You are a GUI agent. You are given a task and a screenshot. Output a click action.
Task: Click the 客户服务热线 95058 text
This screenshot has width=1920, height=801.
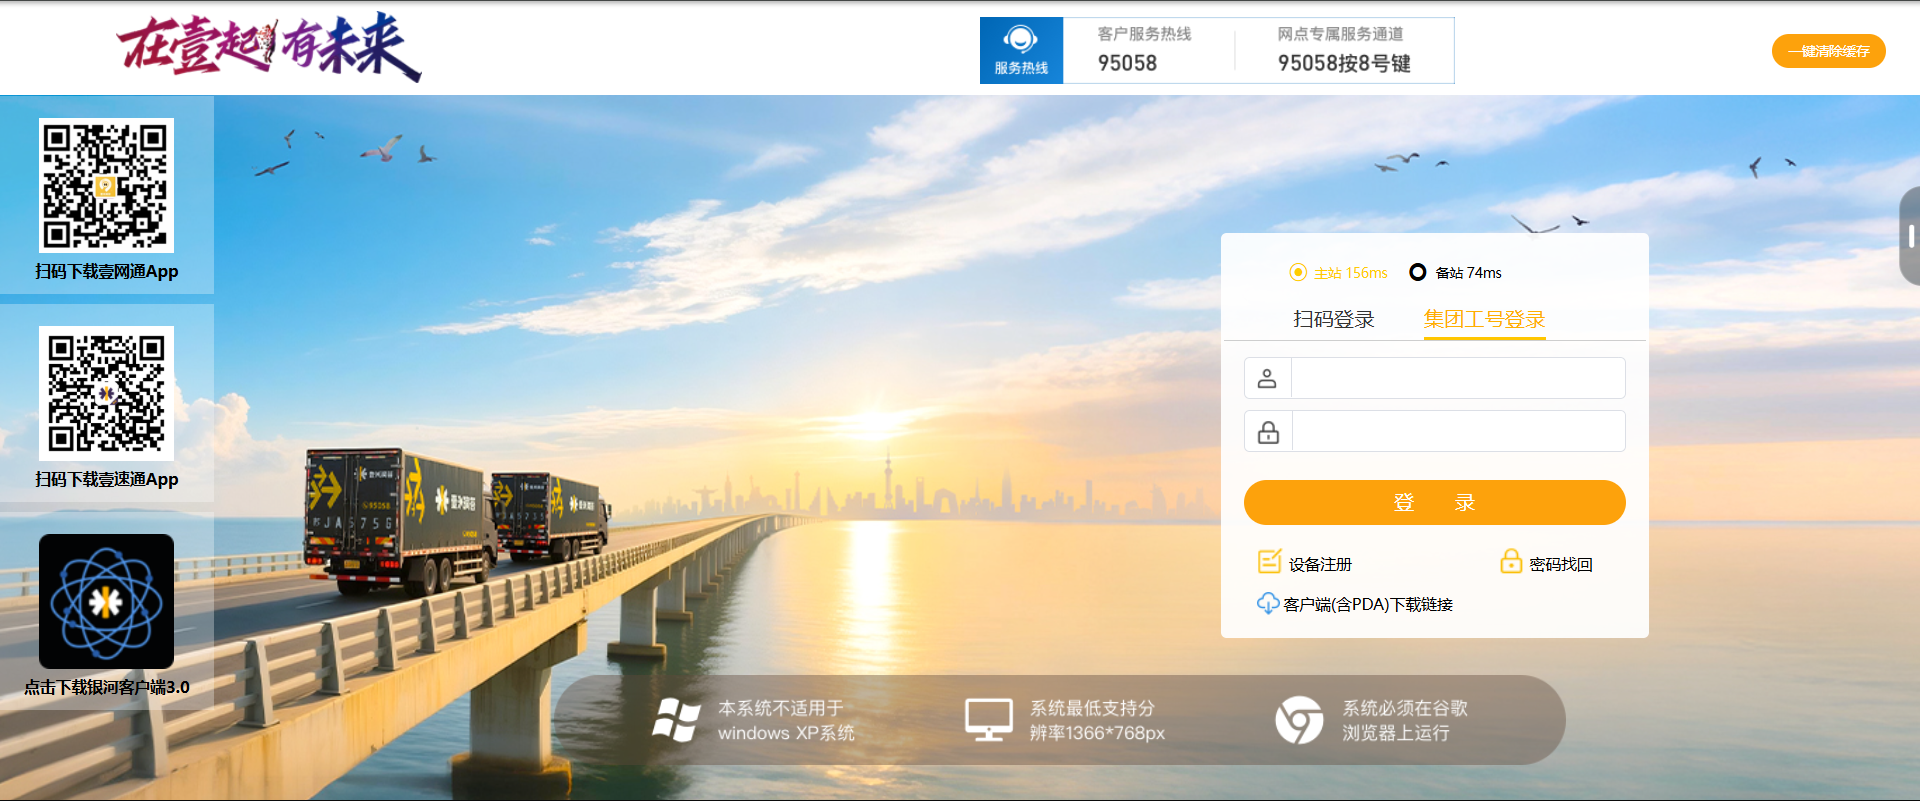pos(1144,49)
